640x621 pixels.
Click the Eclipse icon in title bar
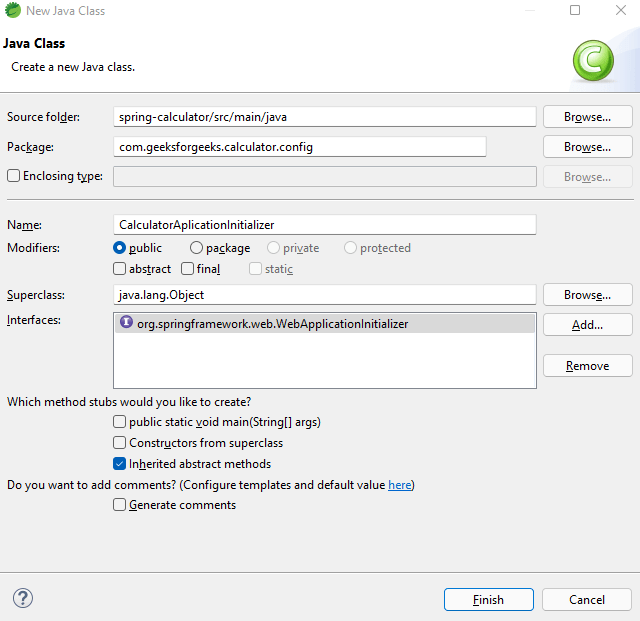point(12,11)
